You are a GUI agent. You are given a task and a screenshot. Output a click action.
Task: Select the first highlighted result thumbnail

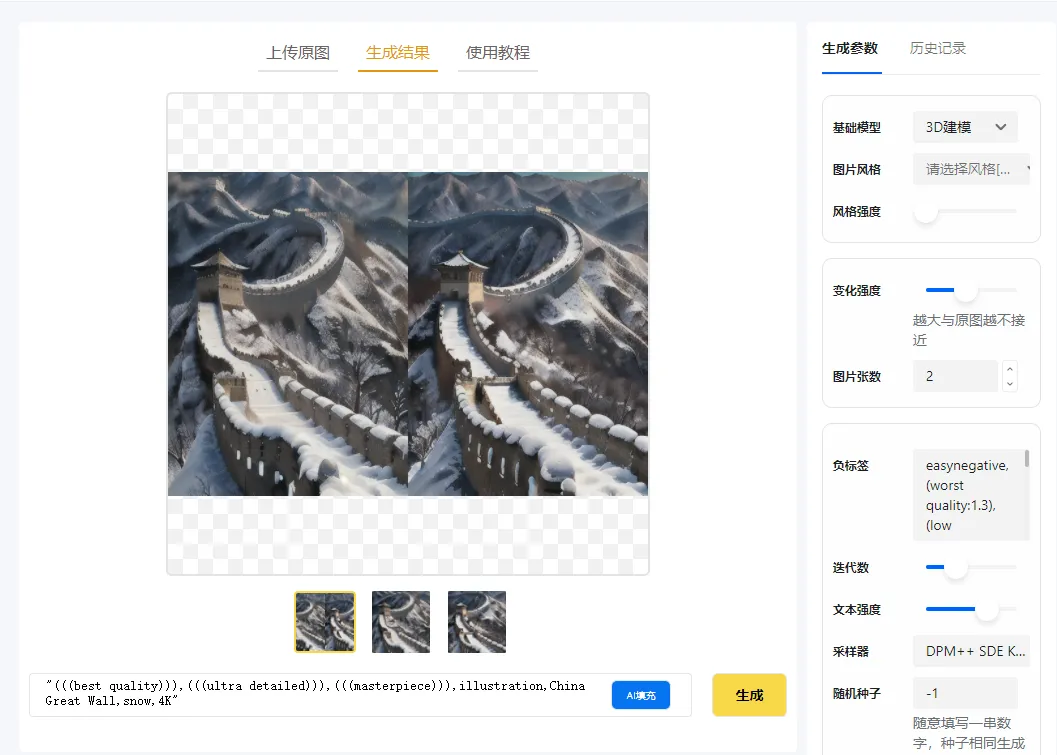[325, 622]
